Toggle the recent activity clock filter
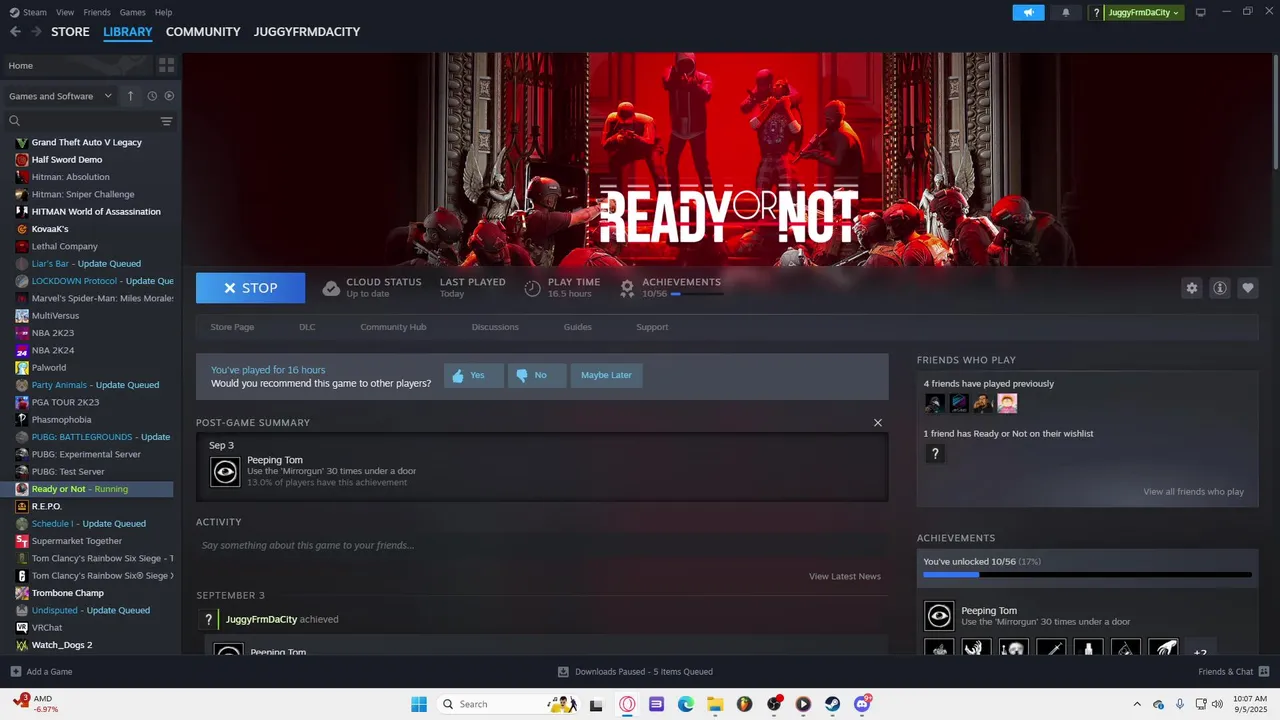The width and height of the screenshot is (1280, 720). pos(152,96)
